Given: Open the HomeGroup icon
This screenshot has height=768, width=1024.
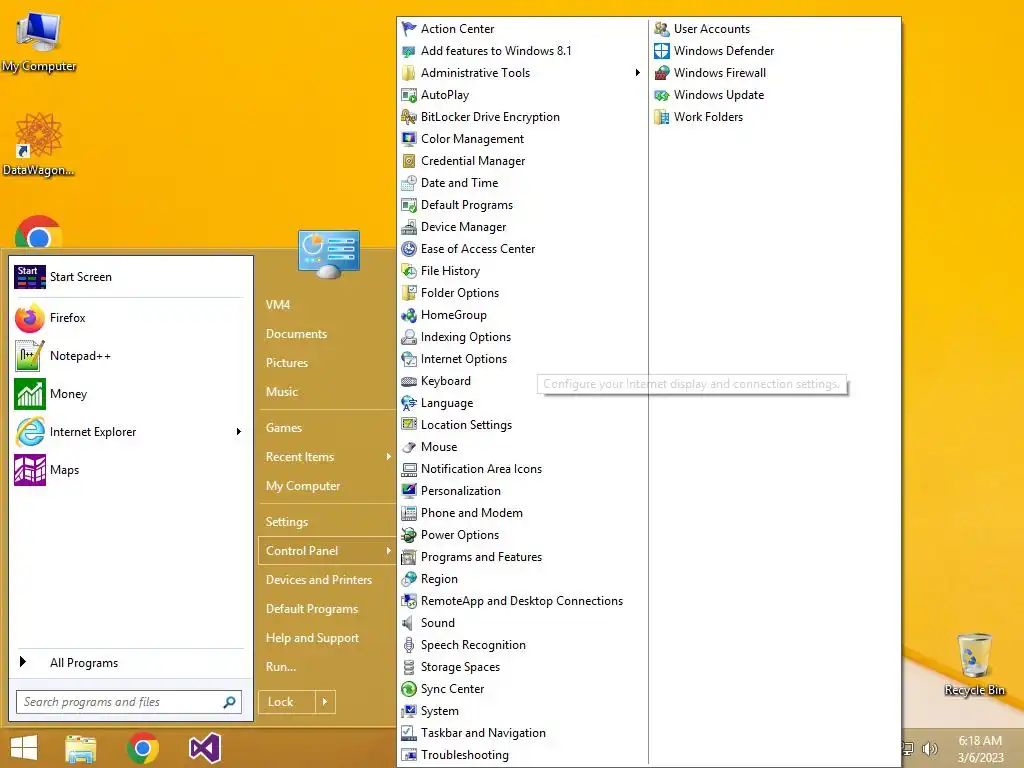Looking at the screenshot, I should [409, 315].
